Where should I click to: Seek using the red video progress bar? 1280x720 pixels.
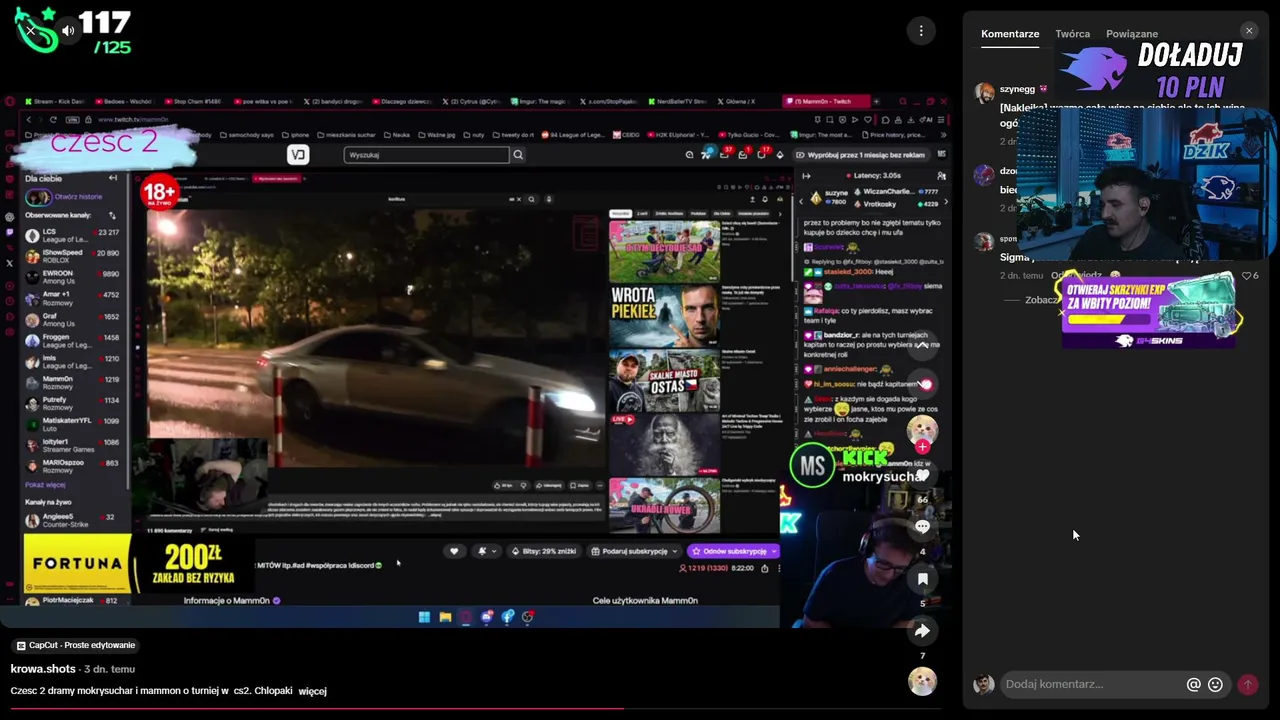(475, 708)
